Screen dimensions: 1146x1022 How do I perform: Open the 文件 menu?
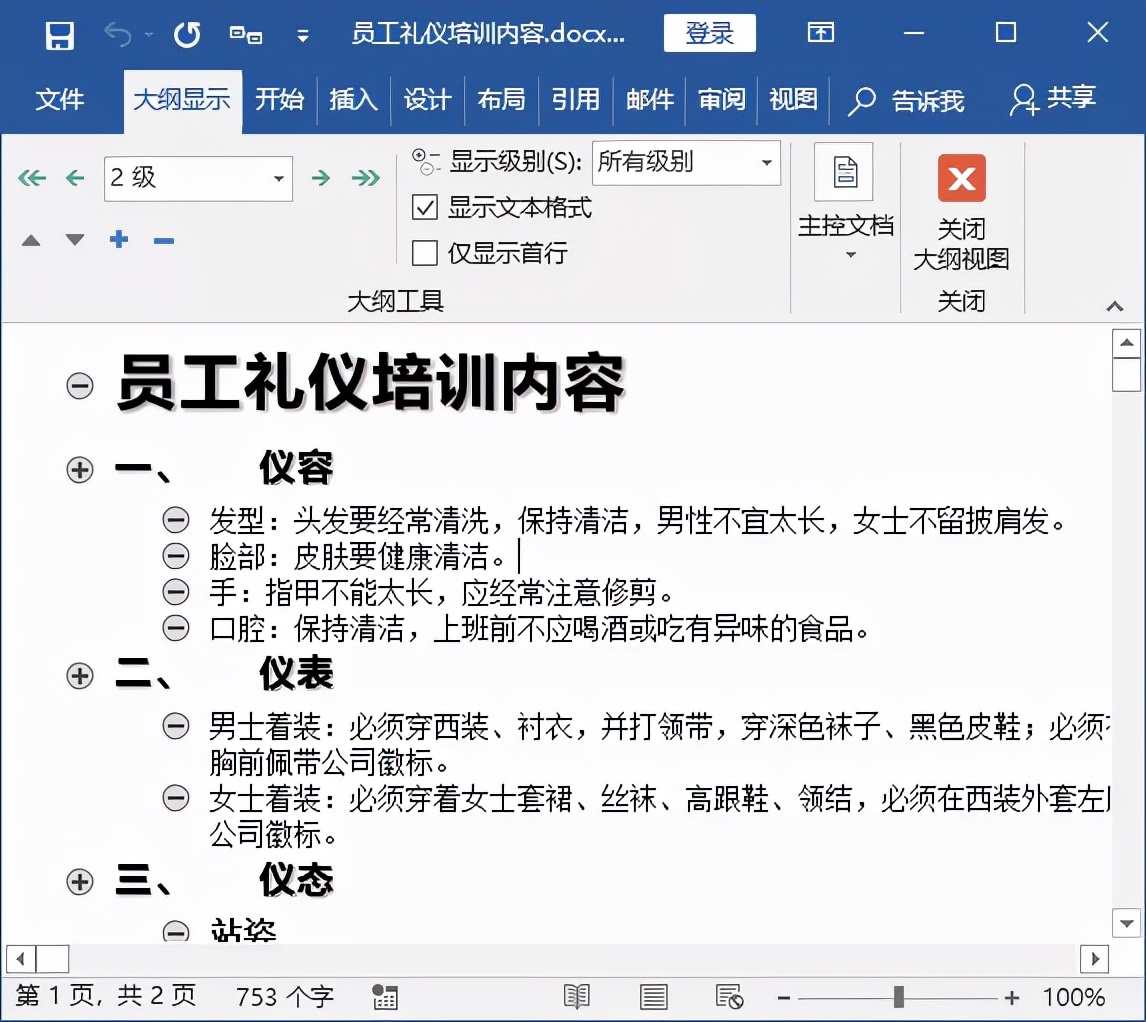click(62, 100)
